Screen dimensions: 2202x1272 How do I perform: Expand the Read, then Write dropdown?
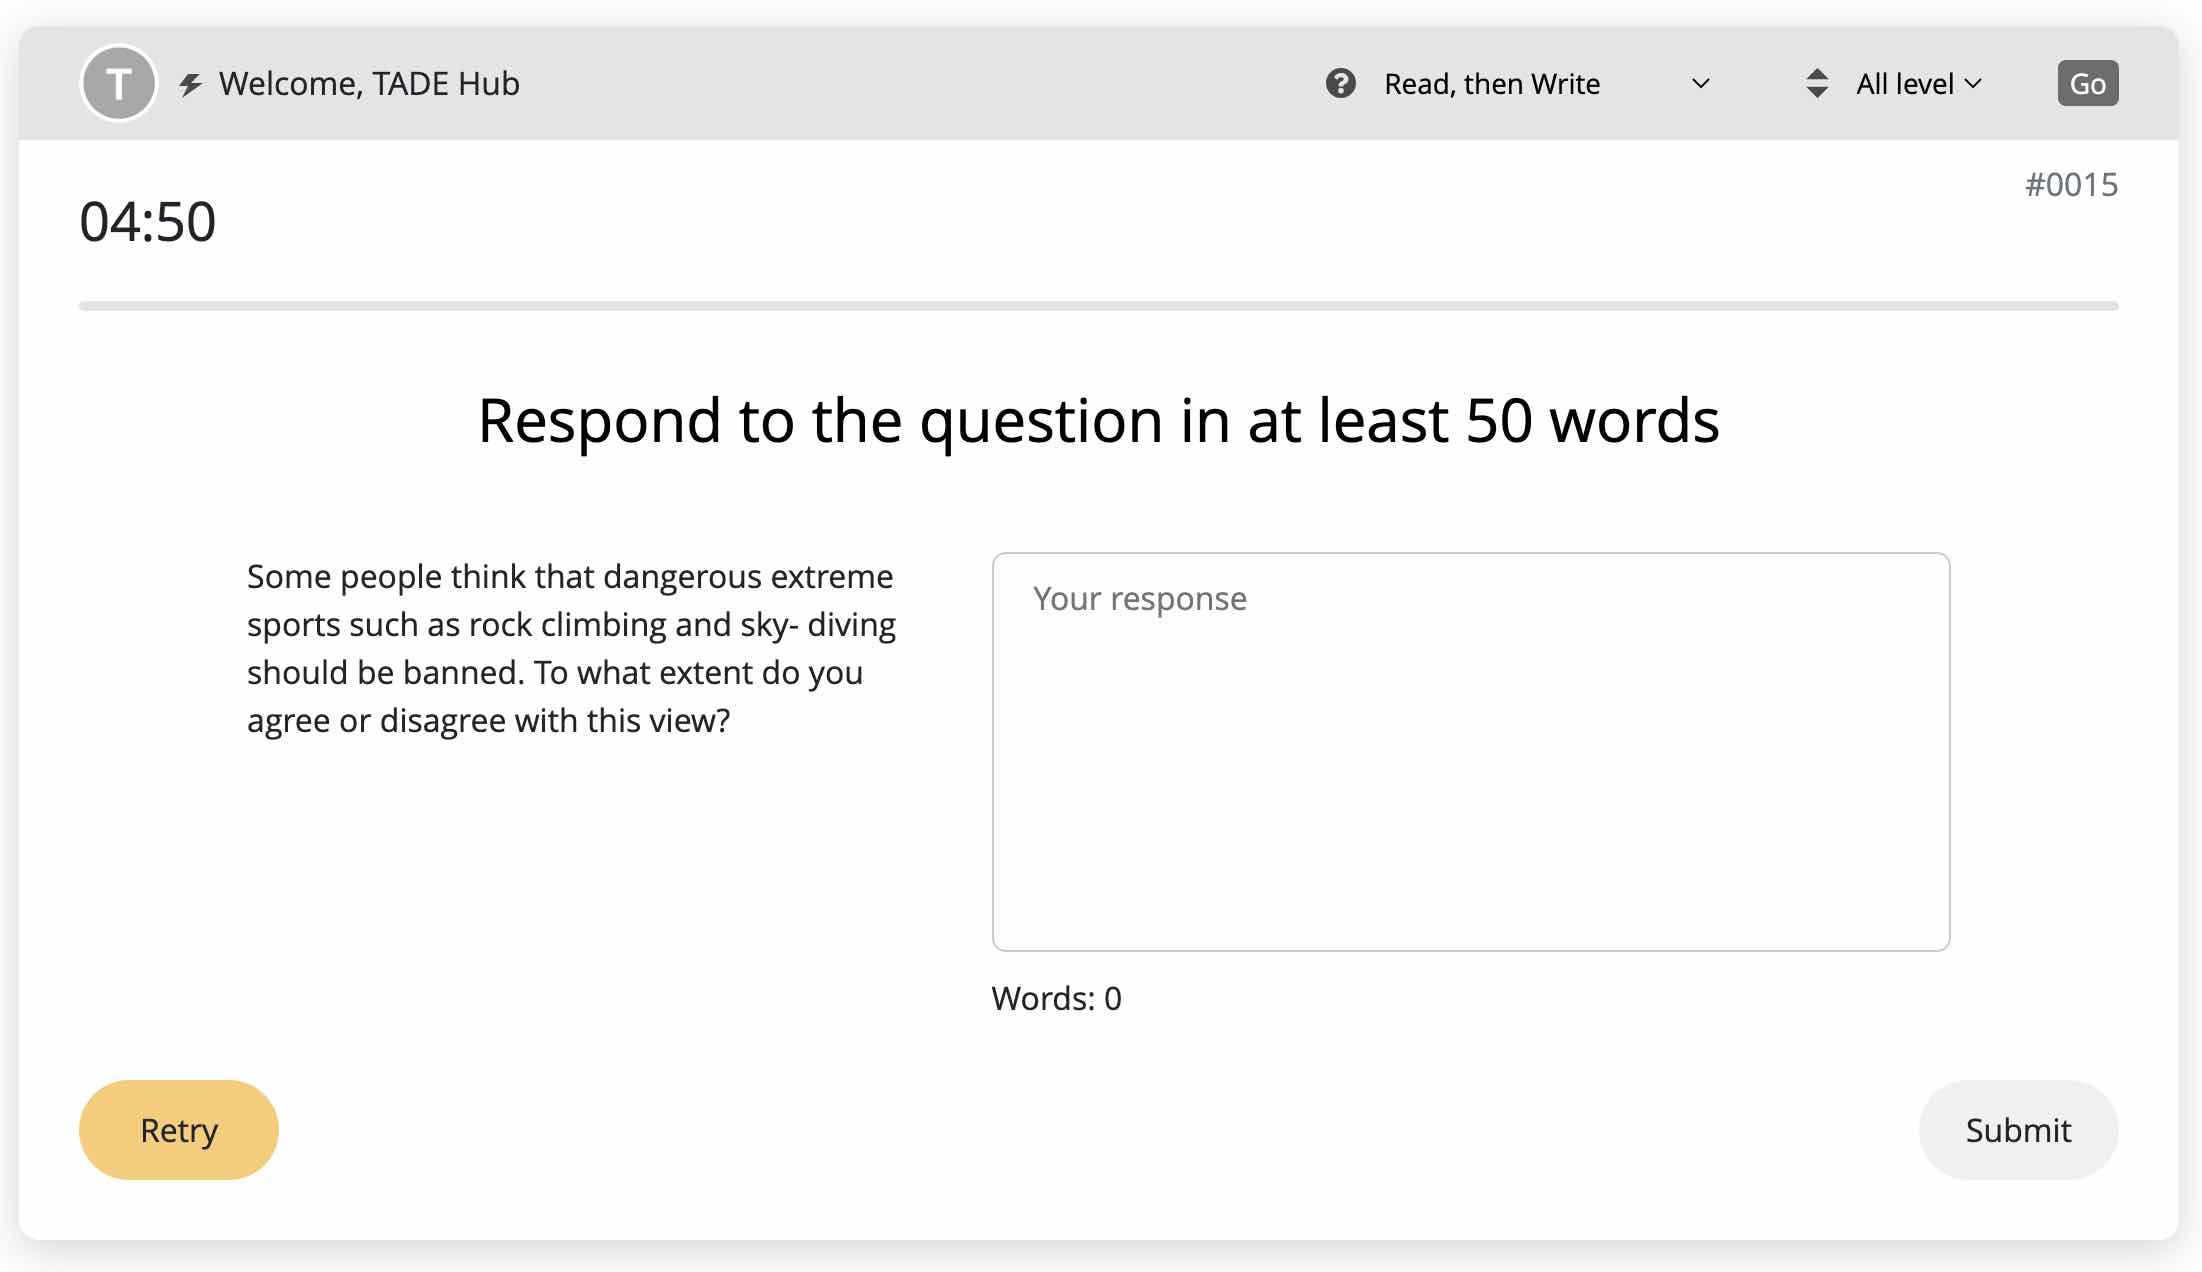1548,84
